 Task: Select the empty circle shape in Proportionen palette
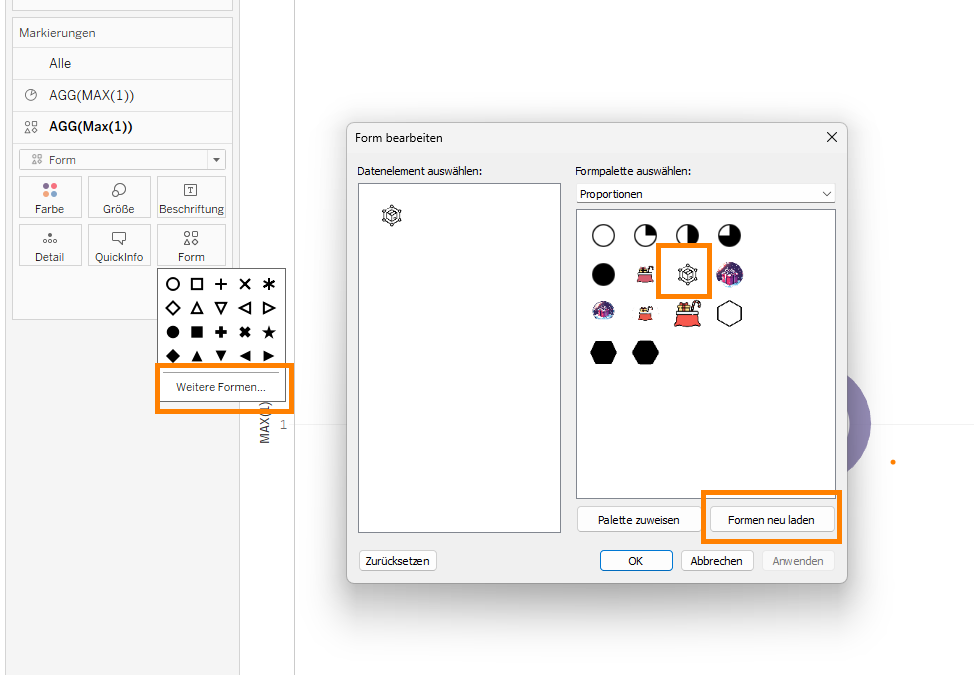pyautogui.click(x=603, y=235)
